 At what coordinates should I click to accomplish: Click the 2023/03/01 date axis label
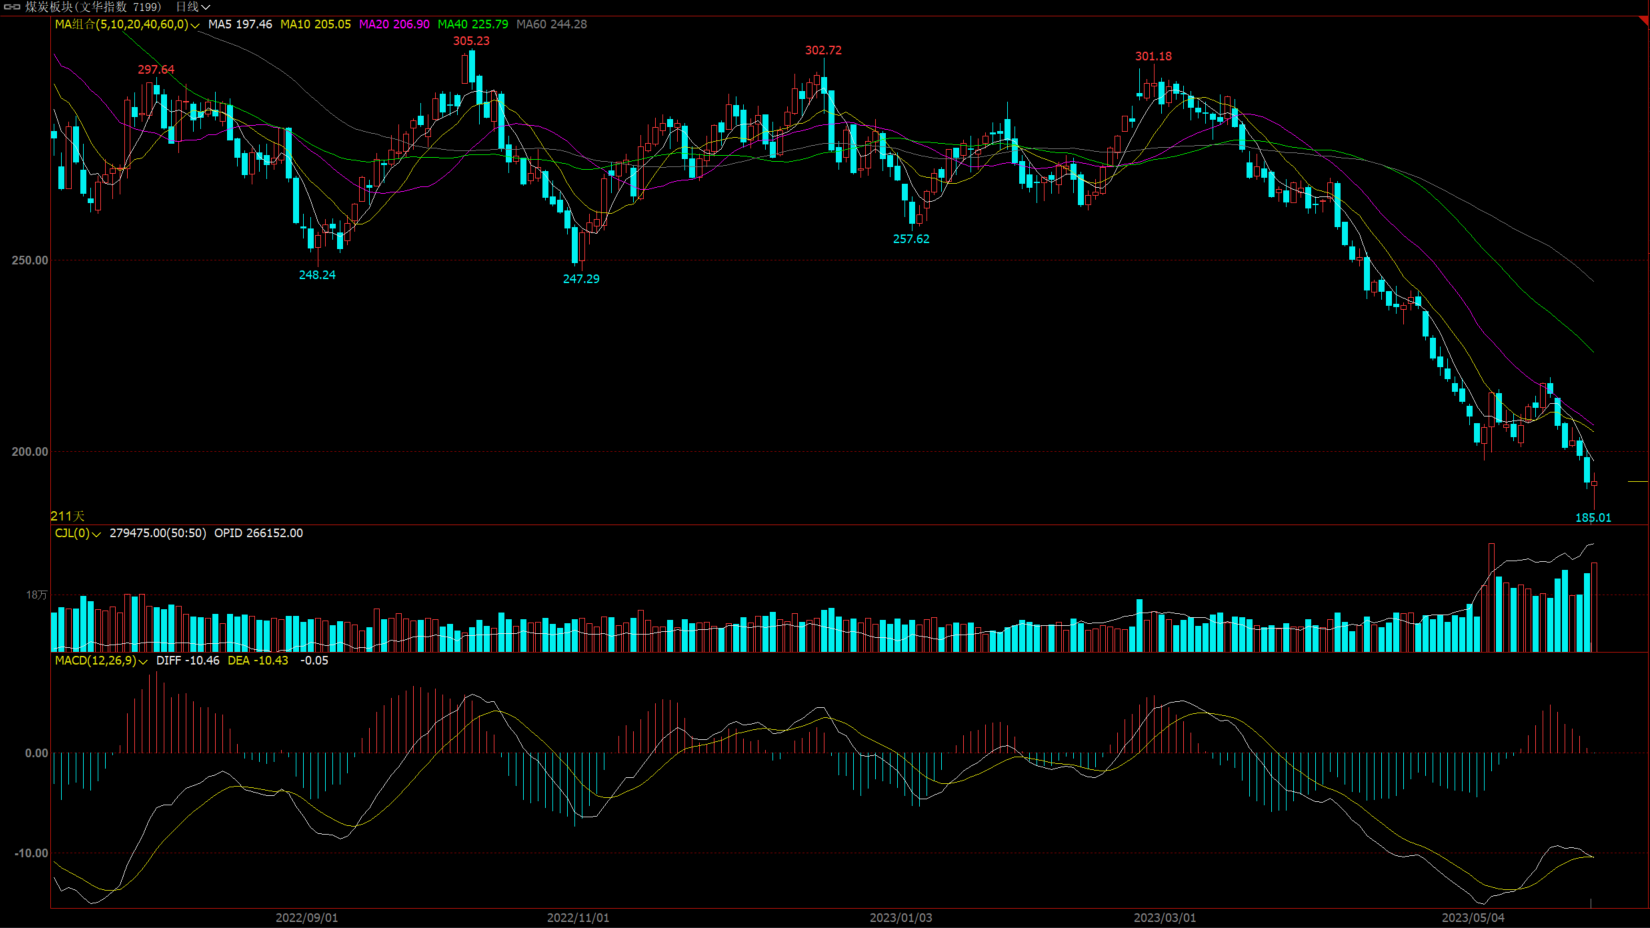coord(1165,918)
